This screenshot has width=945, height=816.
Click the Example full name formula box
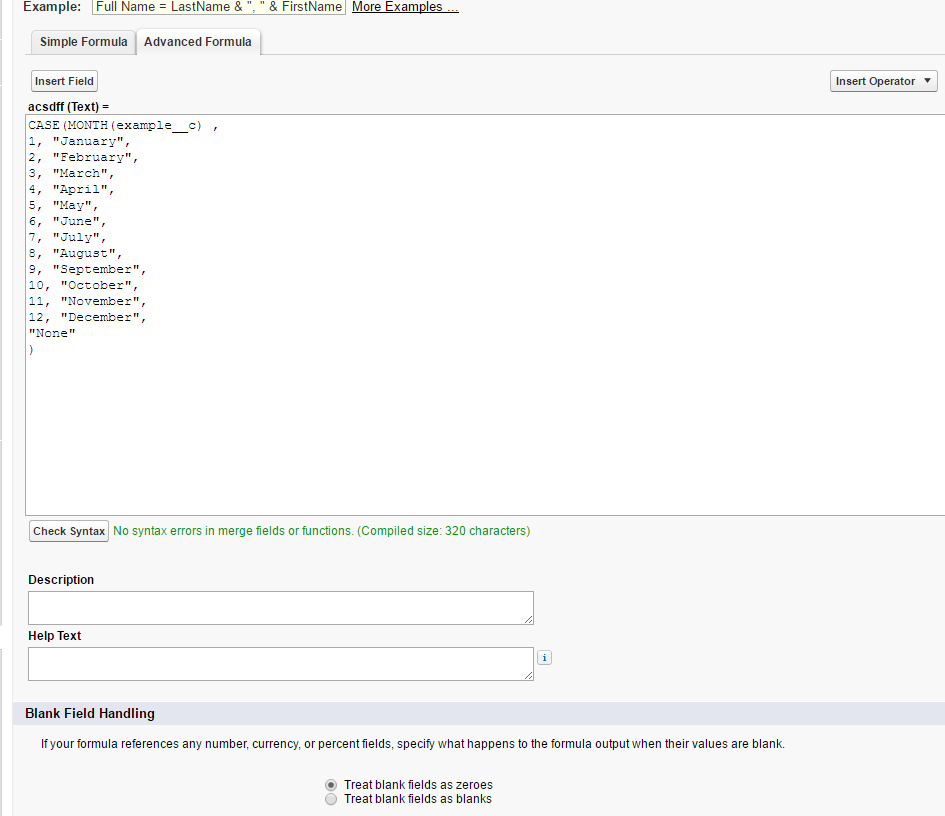pyautogui.click(x=219, y=7)
